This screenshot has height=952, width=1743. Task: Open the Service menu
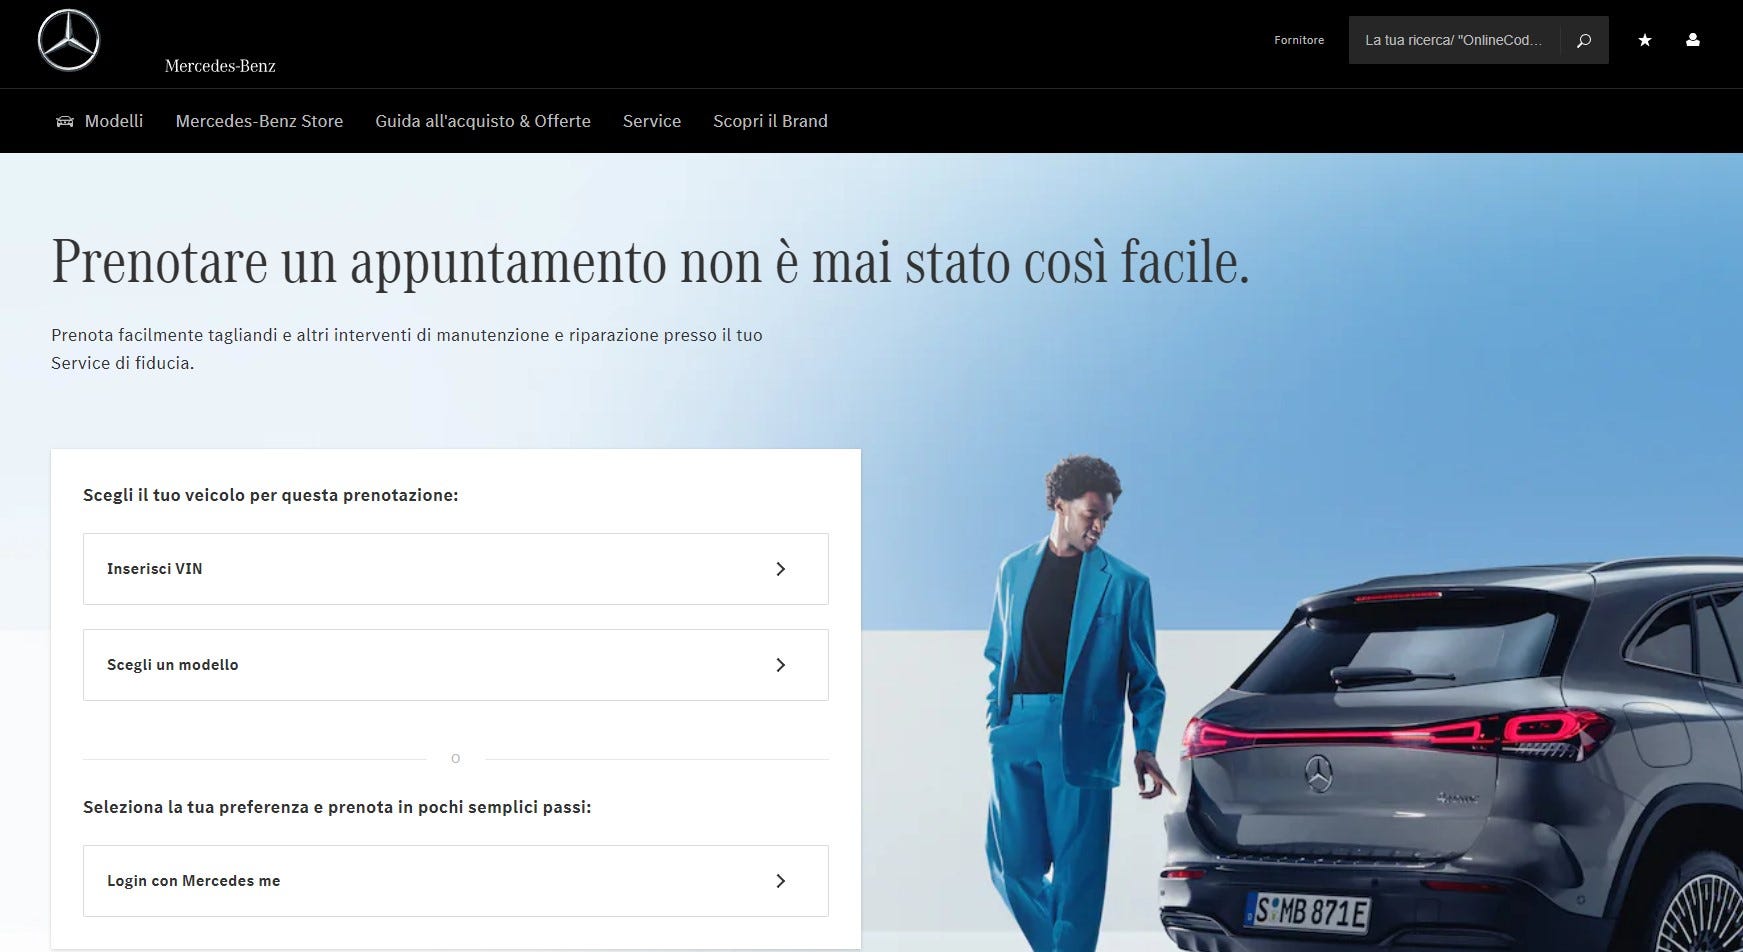click(652, 121)
